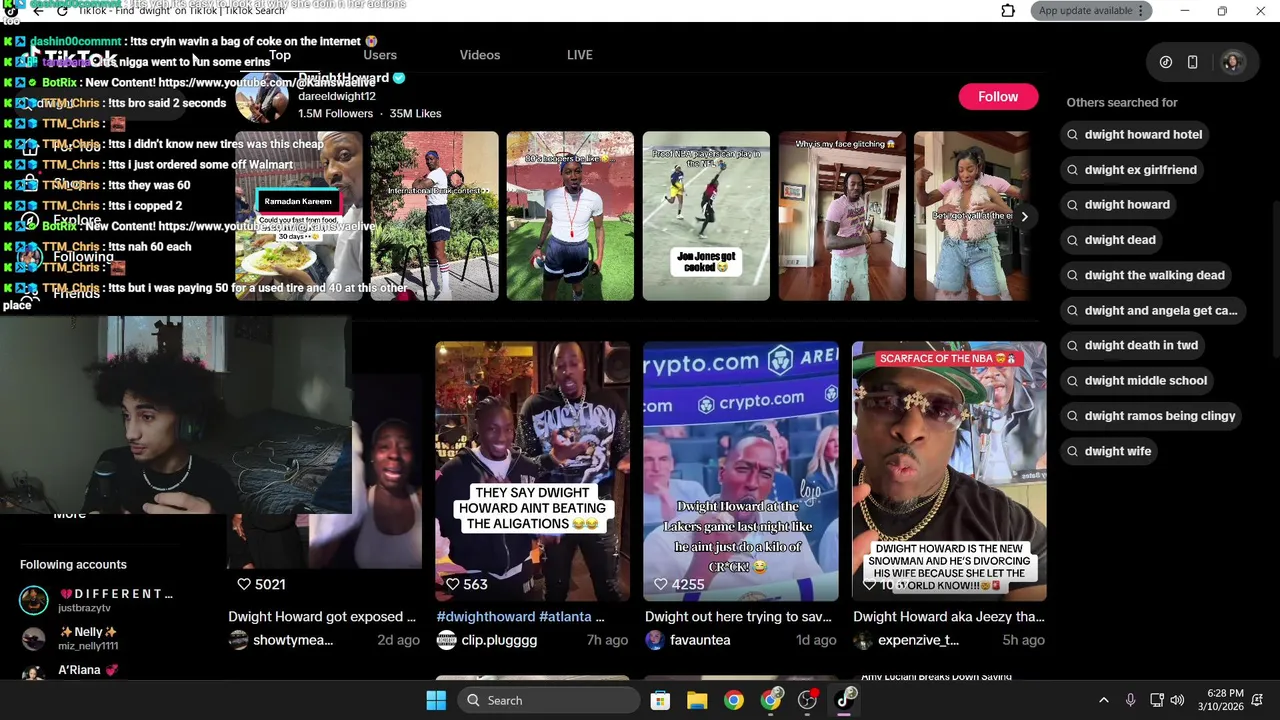Play the Scarface of the NBA video
This screenshot has height=720, width=1280.
coord(949,471)
